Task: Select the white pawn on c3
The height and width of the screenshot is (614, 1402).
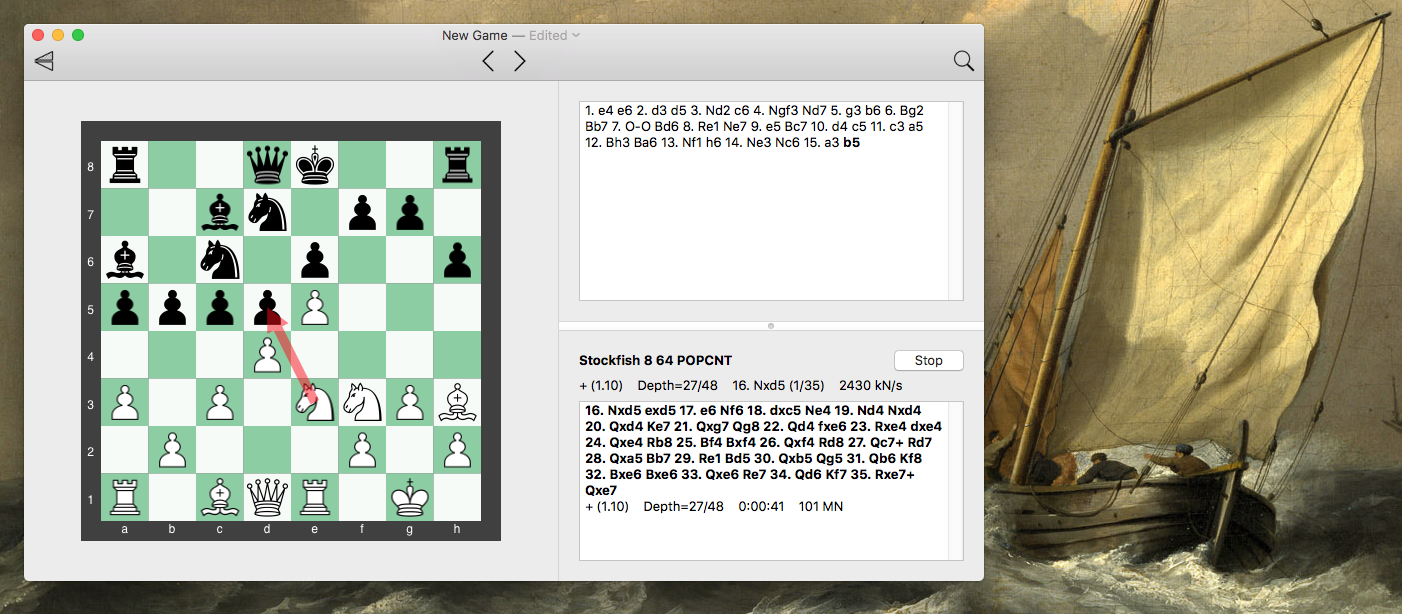Action: coord(220,402)
